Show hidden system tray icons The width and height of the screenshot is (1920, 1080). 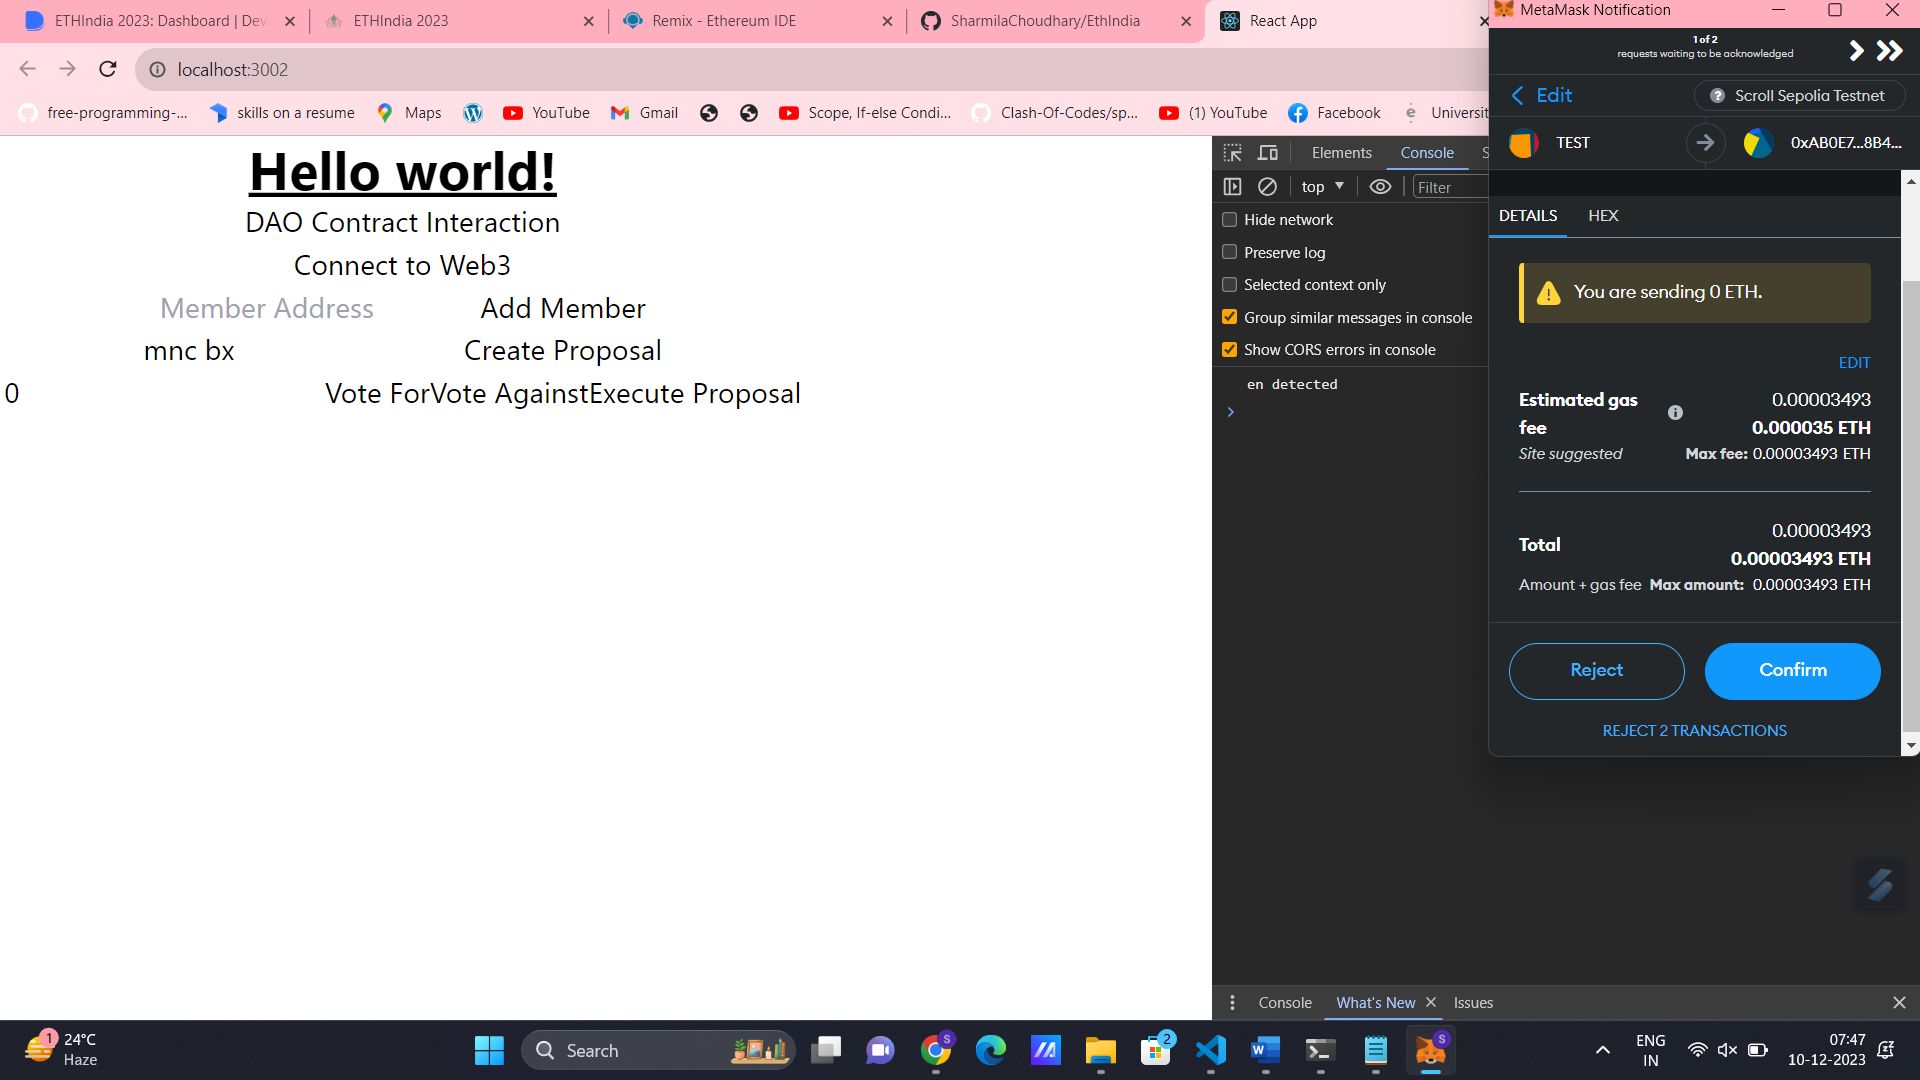click(x=1602, y=1050)
